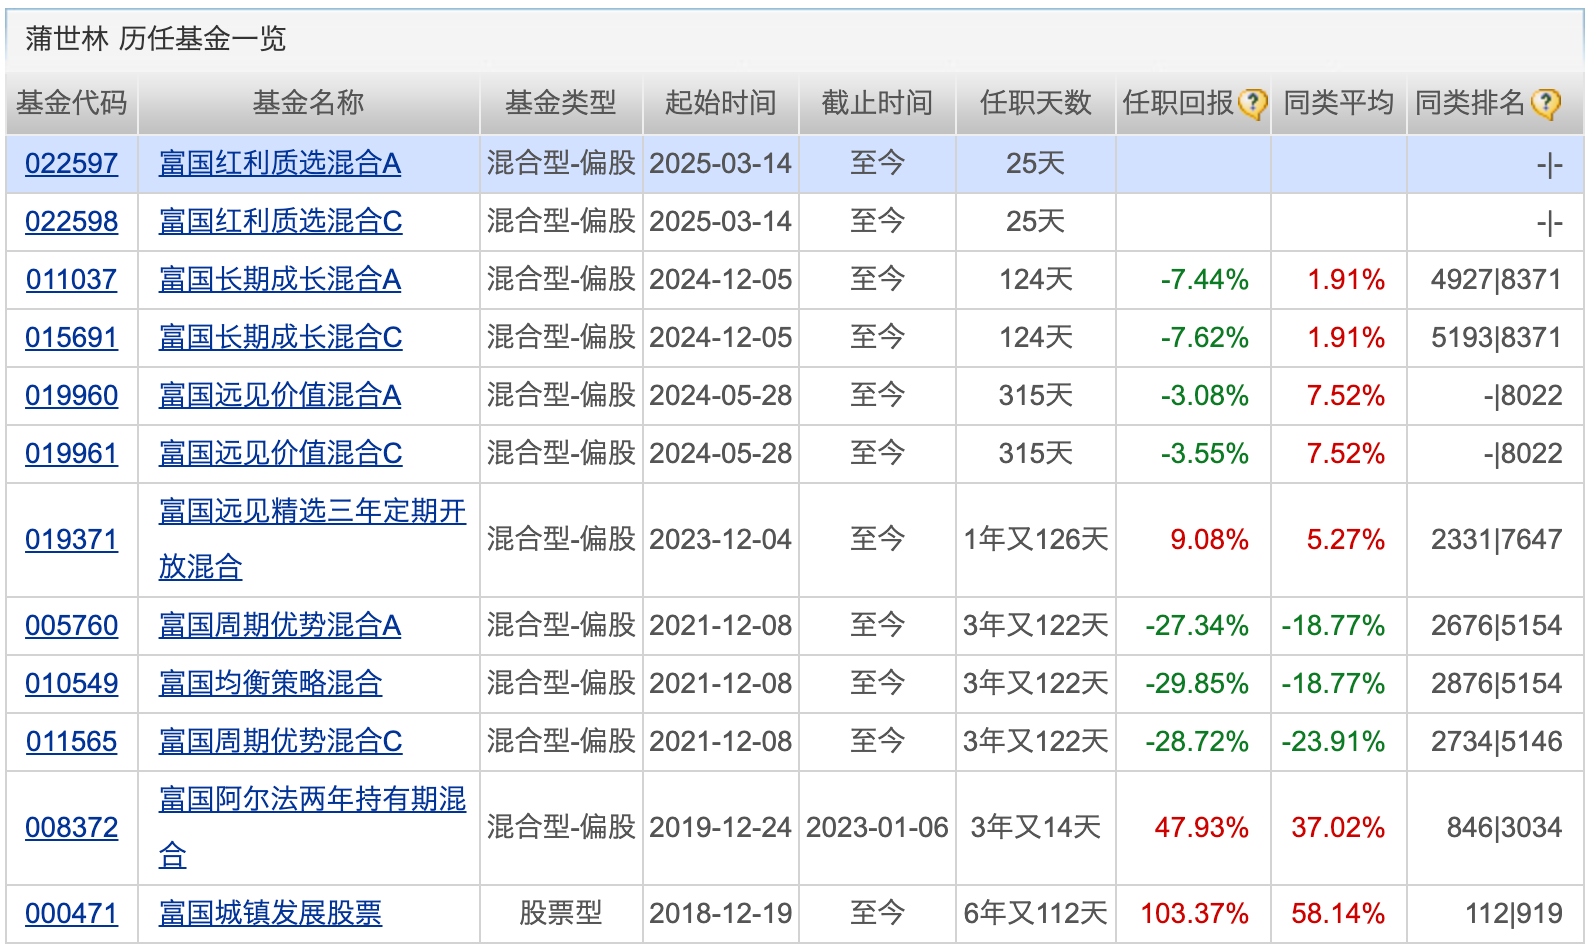Click the 同类平均 column header
The height and width of the screenshot is (944, 1592).
pos(1338,103)
